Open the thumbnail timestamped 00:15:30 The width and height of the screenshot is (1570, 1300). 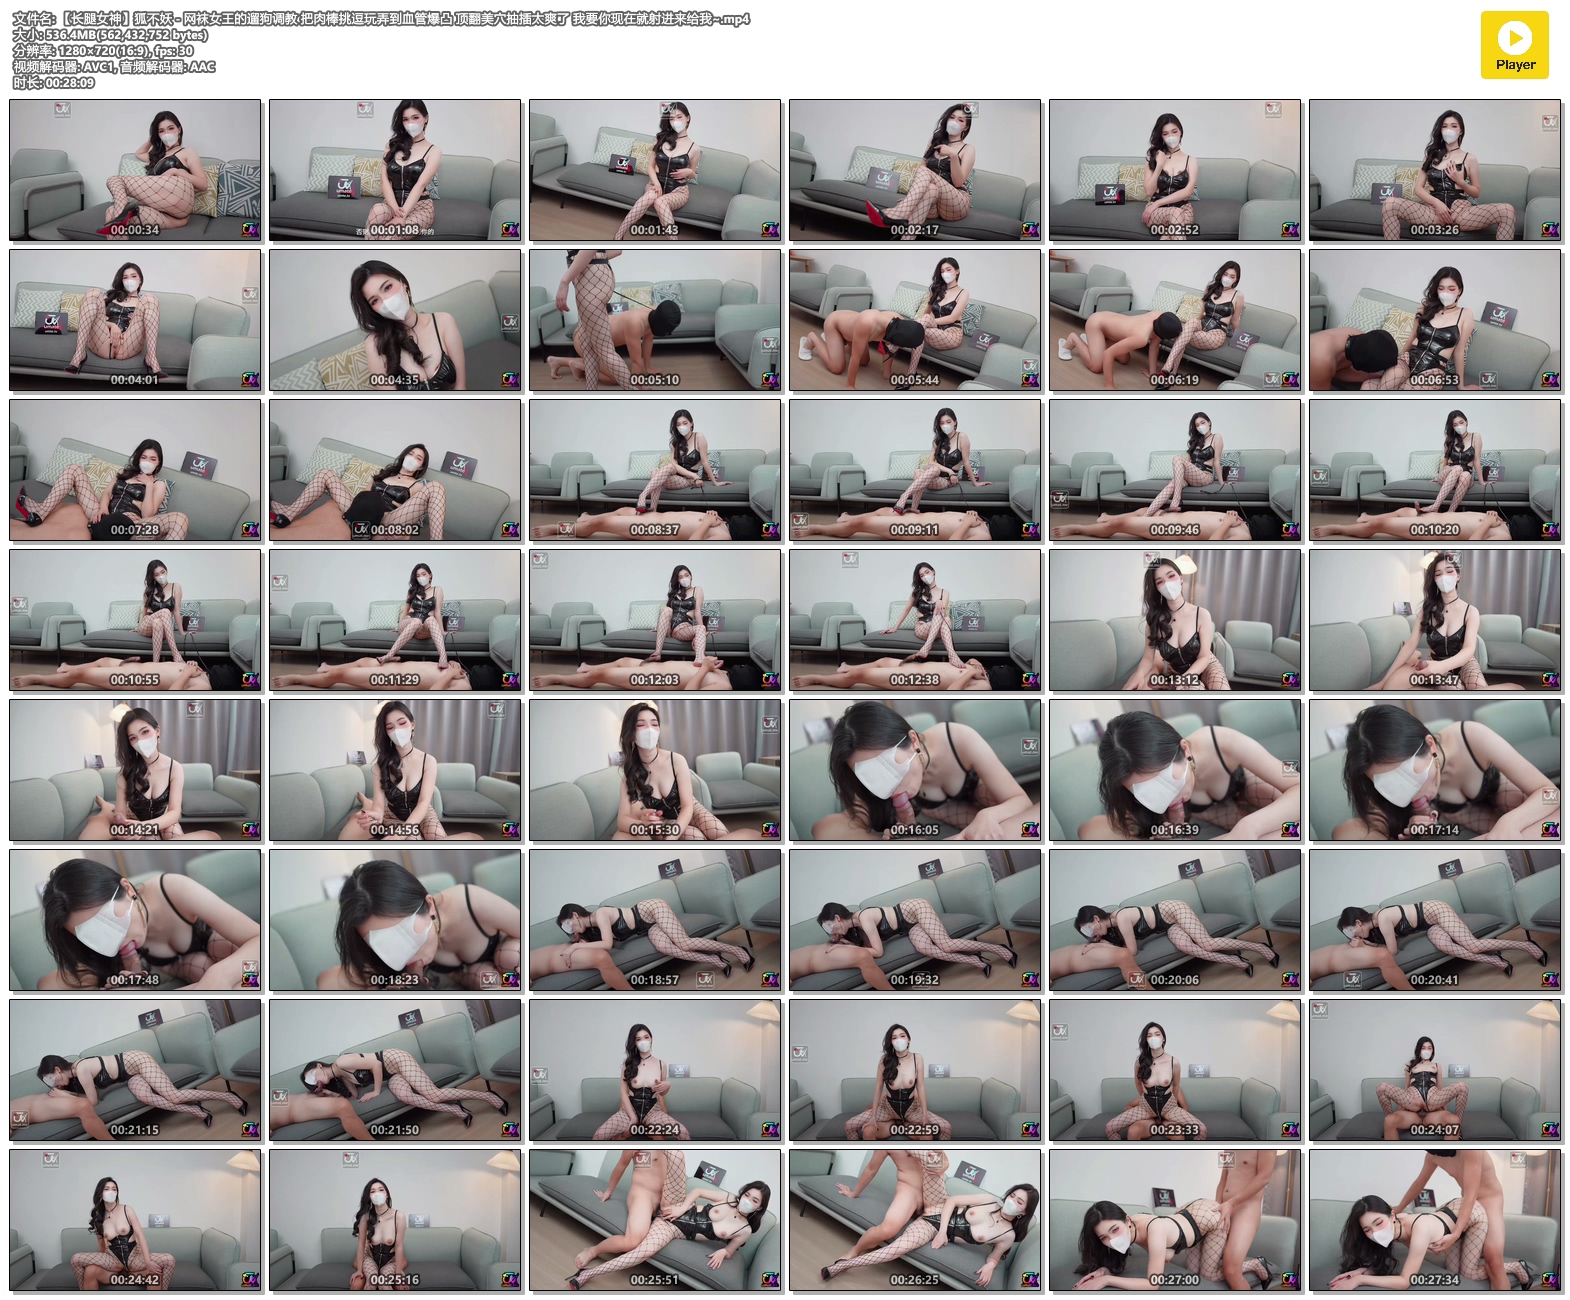(x=655, y=770)
